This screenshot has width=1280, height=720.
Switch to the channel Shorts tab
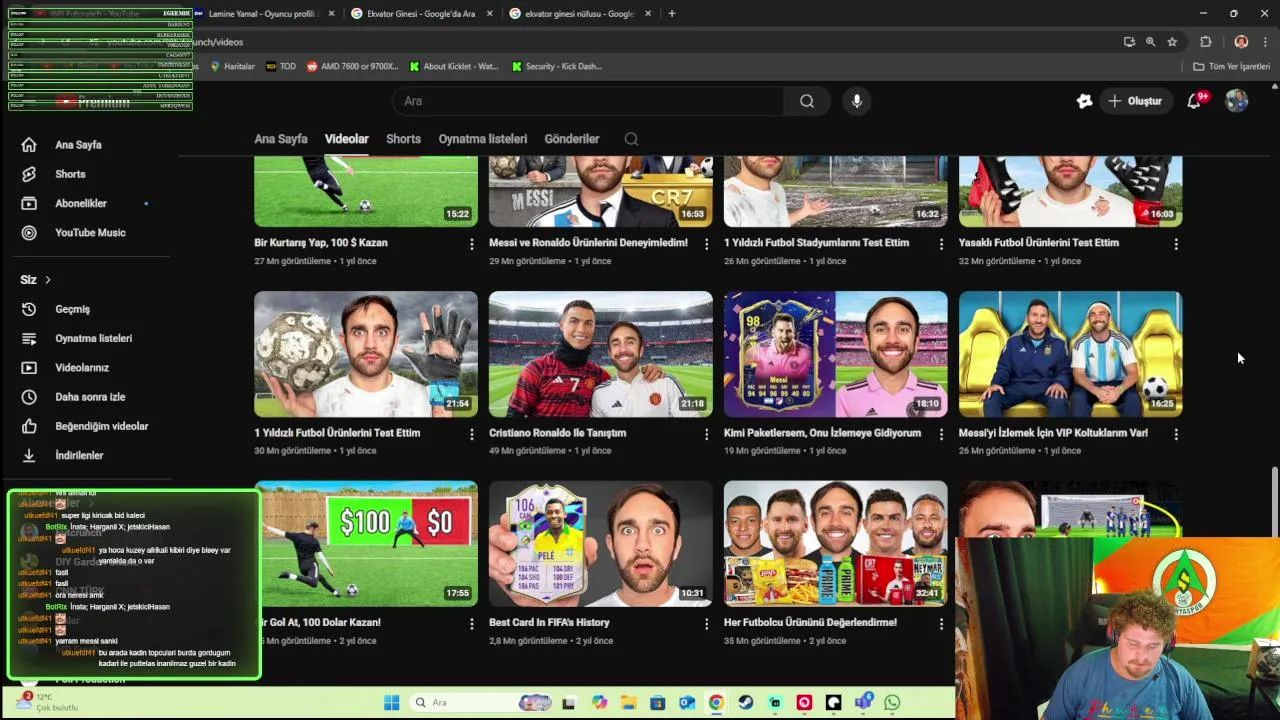click(403, 139)
